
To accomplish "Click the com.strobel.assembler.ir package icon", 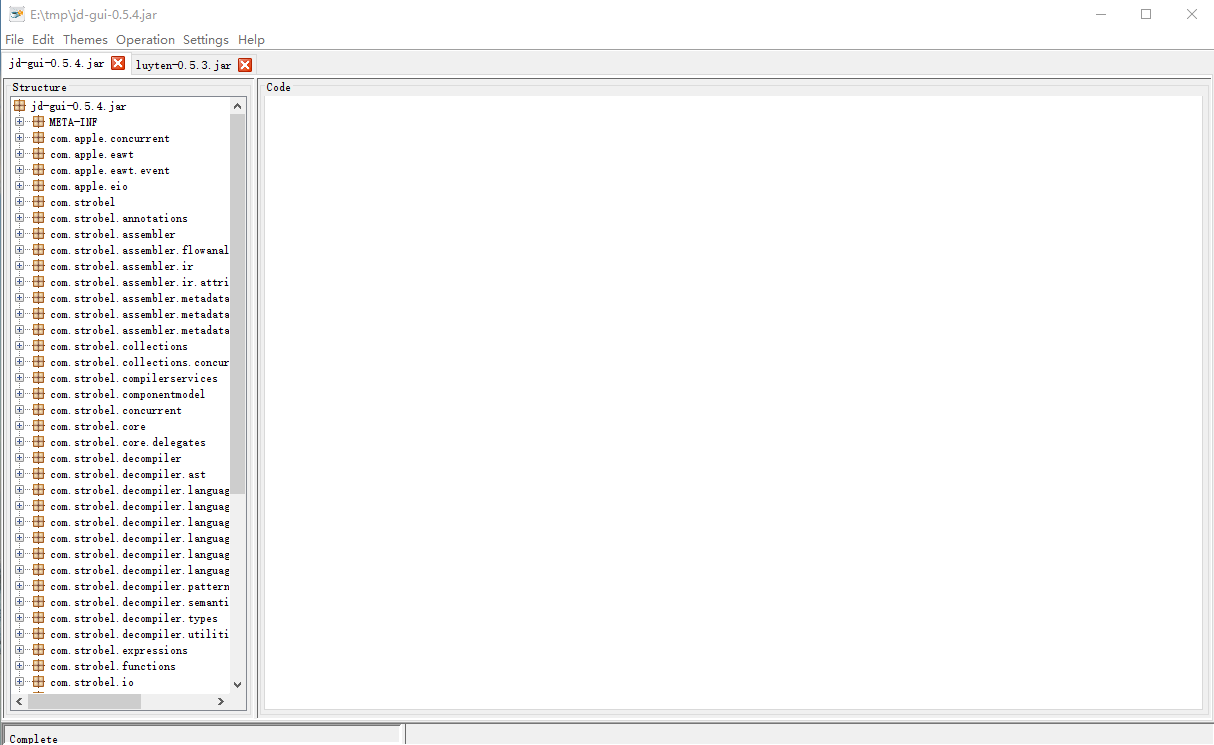I will pos(39,266).
